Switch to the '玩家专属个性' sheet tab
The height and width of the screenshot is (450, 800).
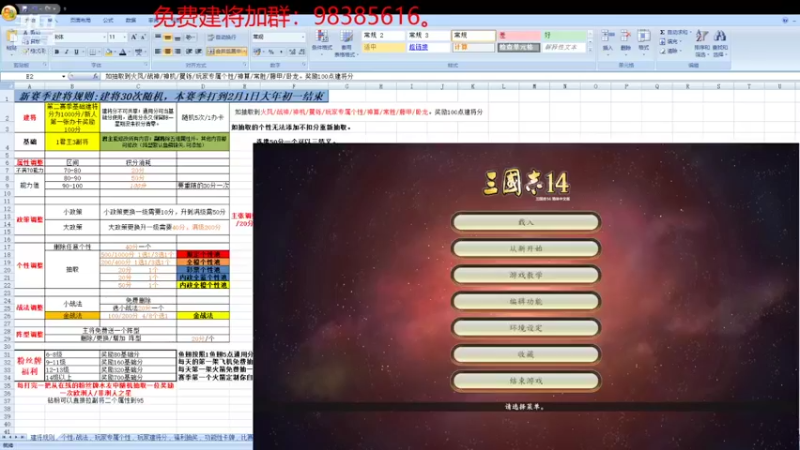113,438
